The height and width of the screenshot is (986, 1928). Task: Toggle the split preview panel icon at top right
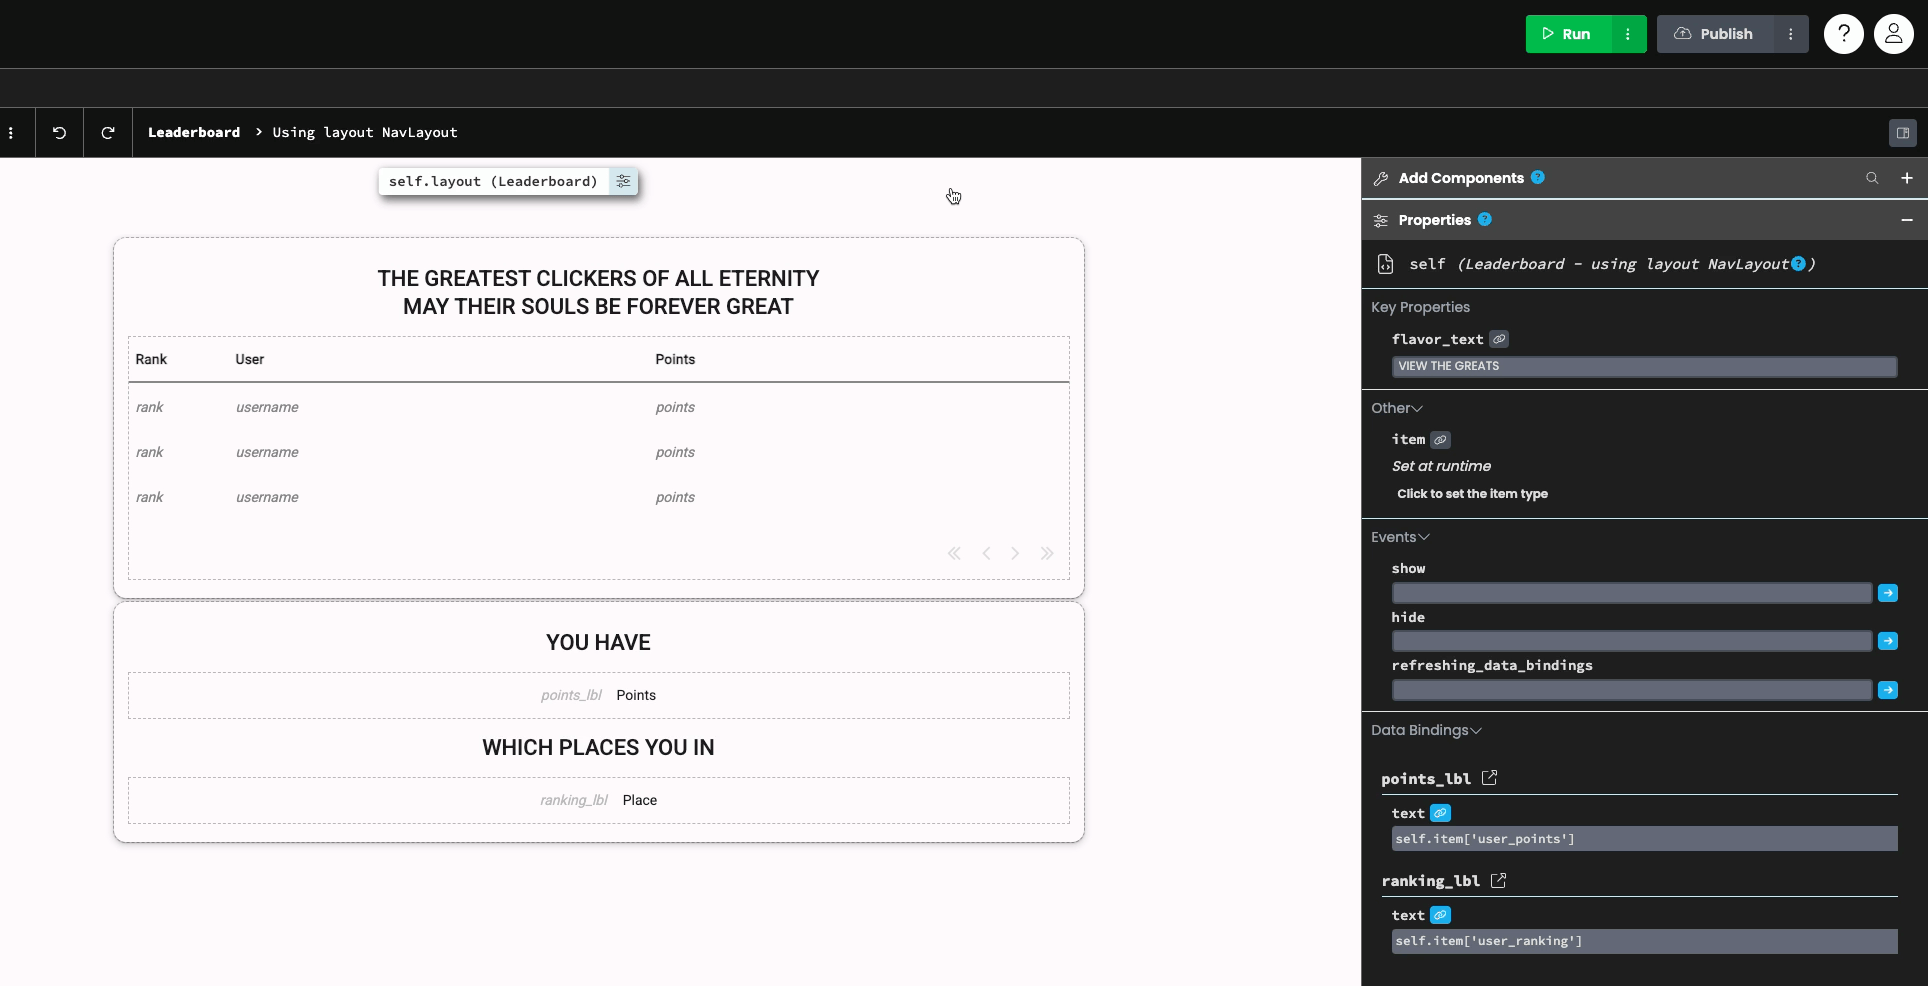pyautogui.click(x=1902, y=132)
